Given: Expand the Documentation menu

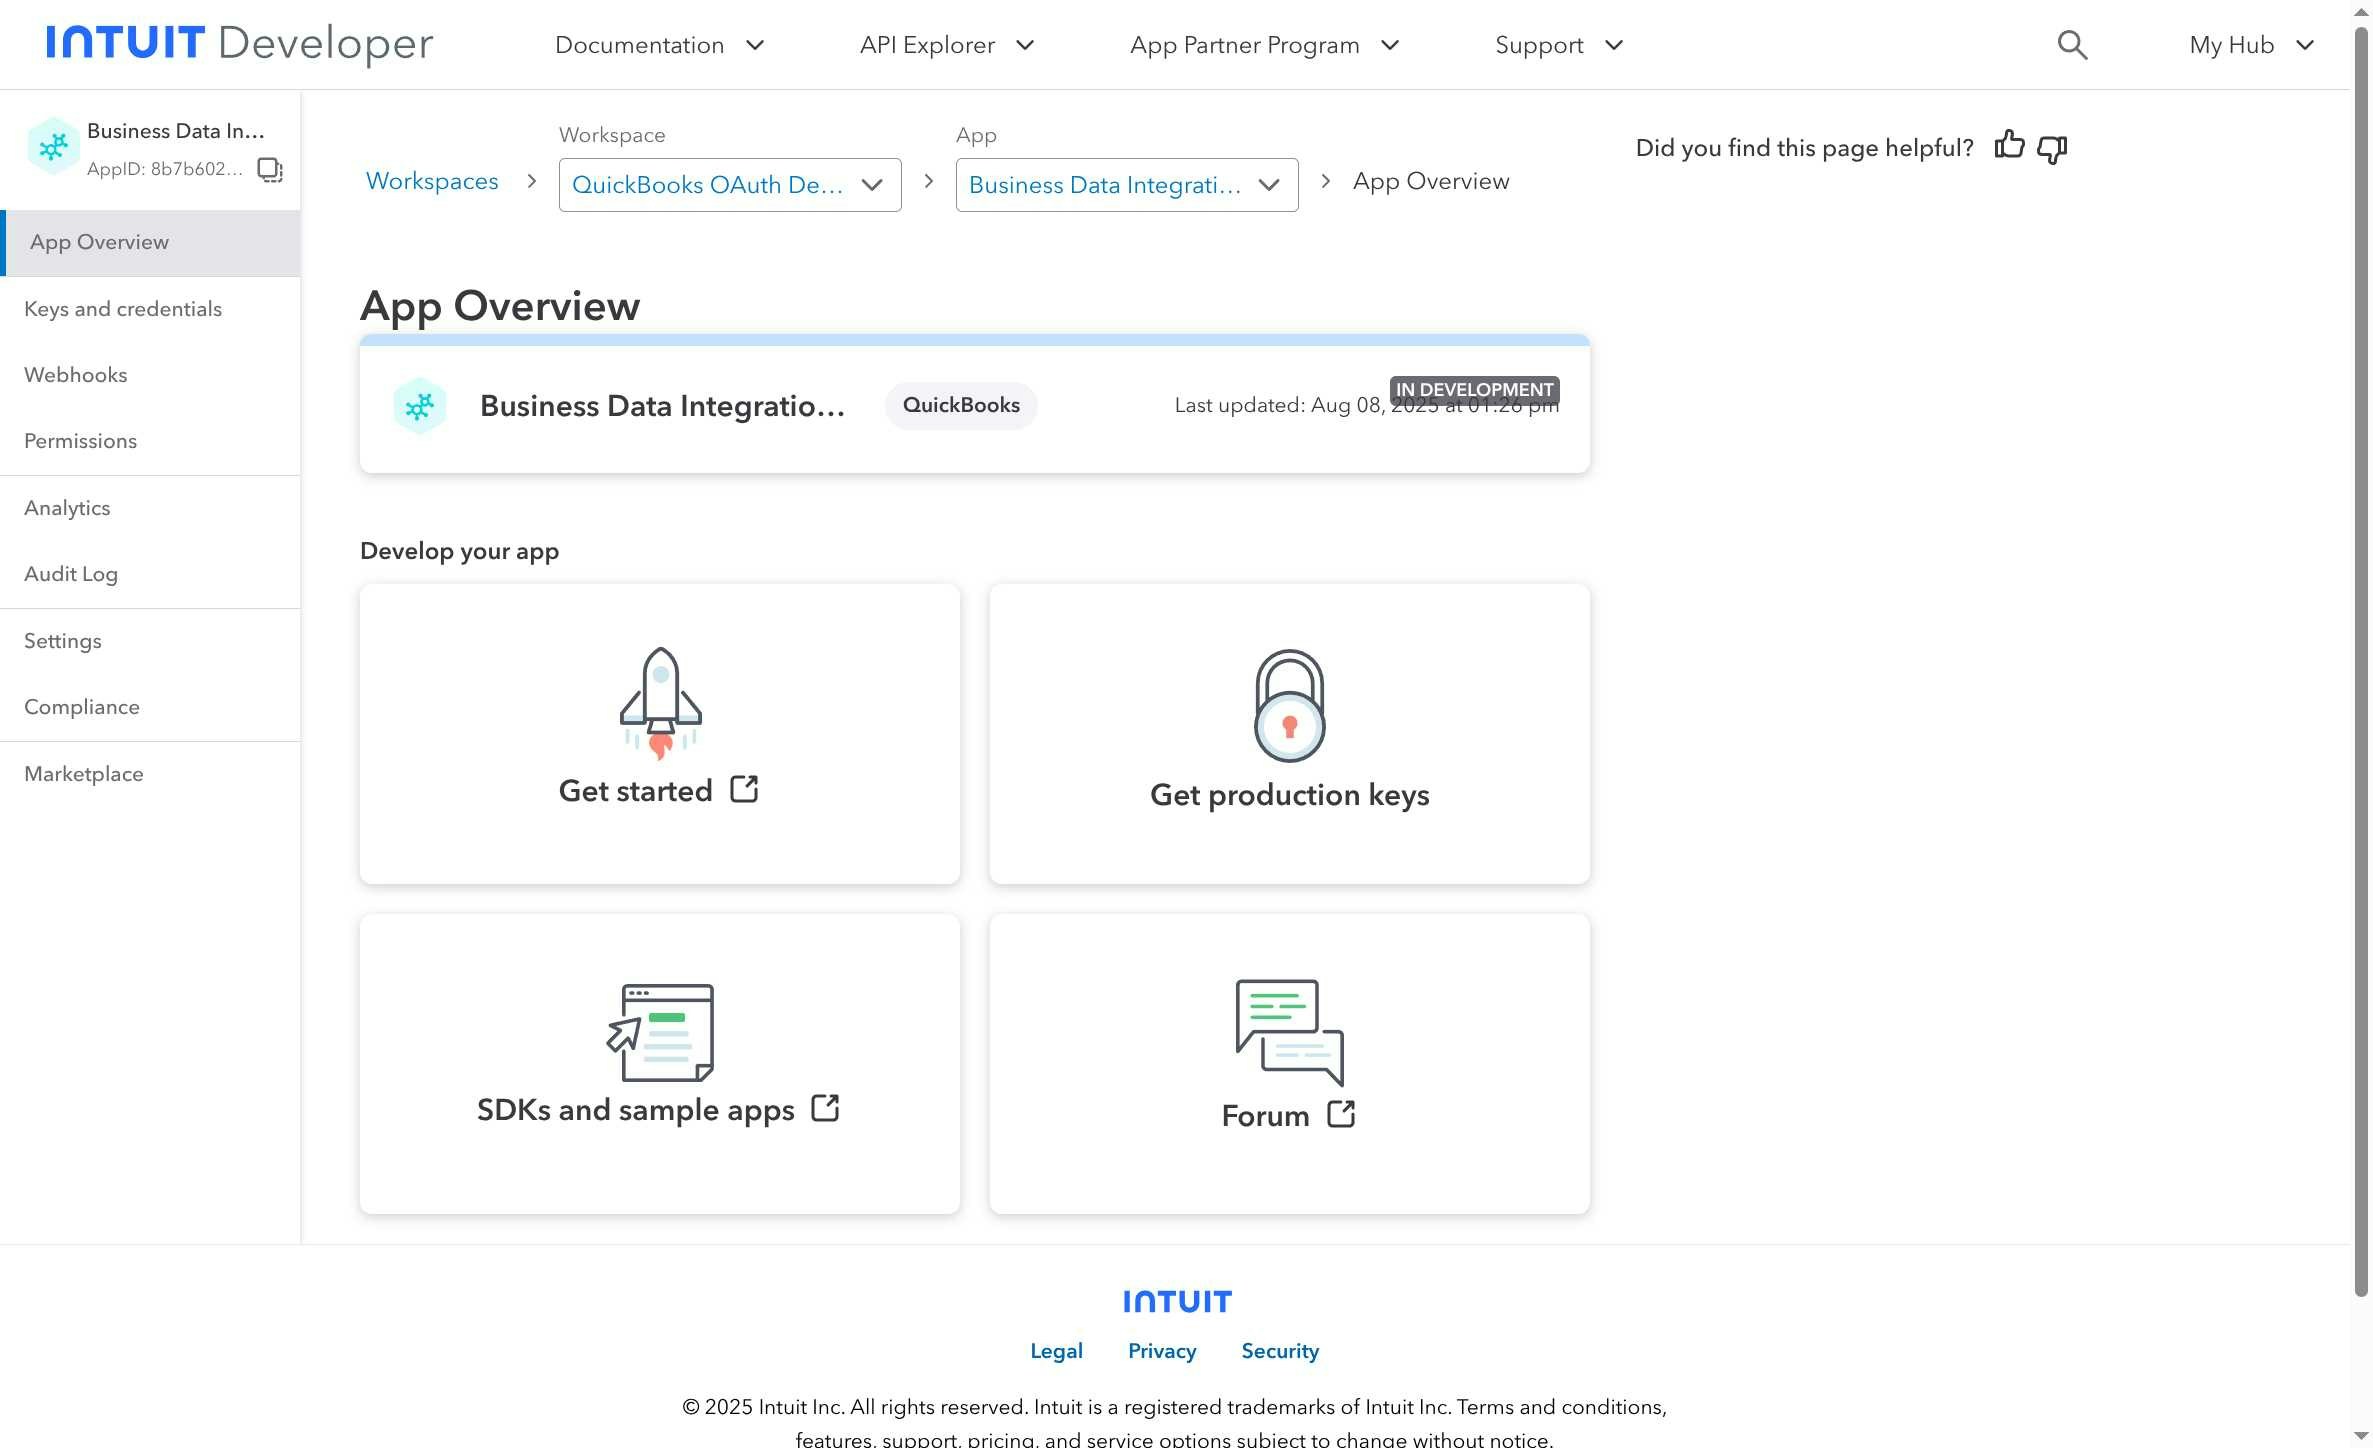Looking at the screenshot, I should [x=660, y=45].
